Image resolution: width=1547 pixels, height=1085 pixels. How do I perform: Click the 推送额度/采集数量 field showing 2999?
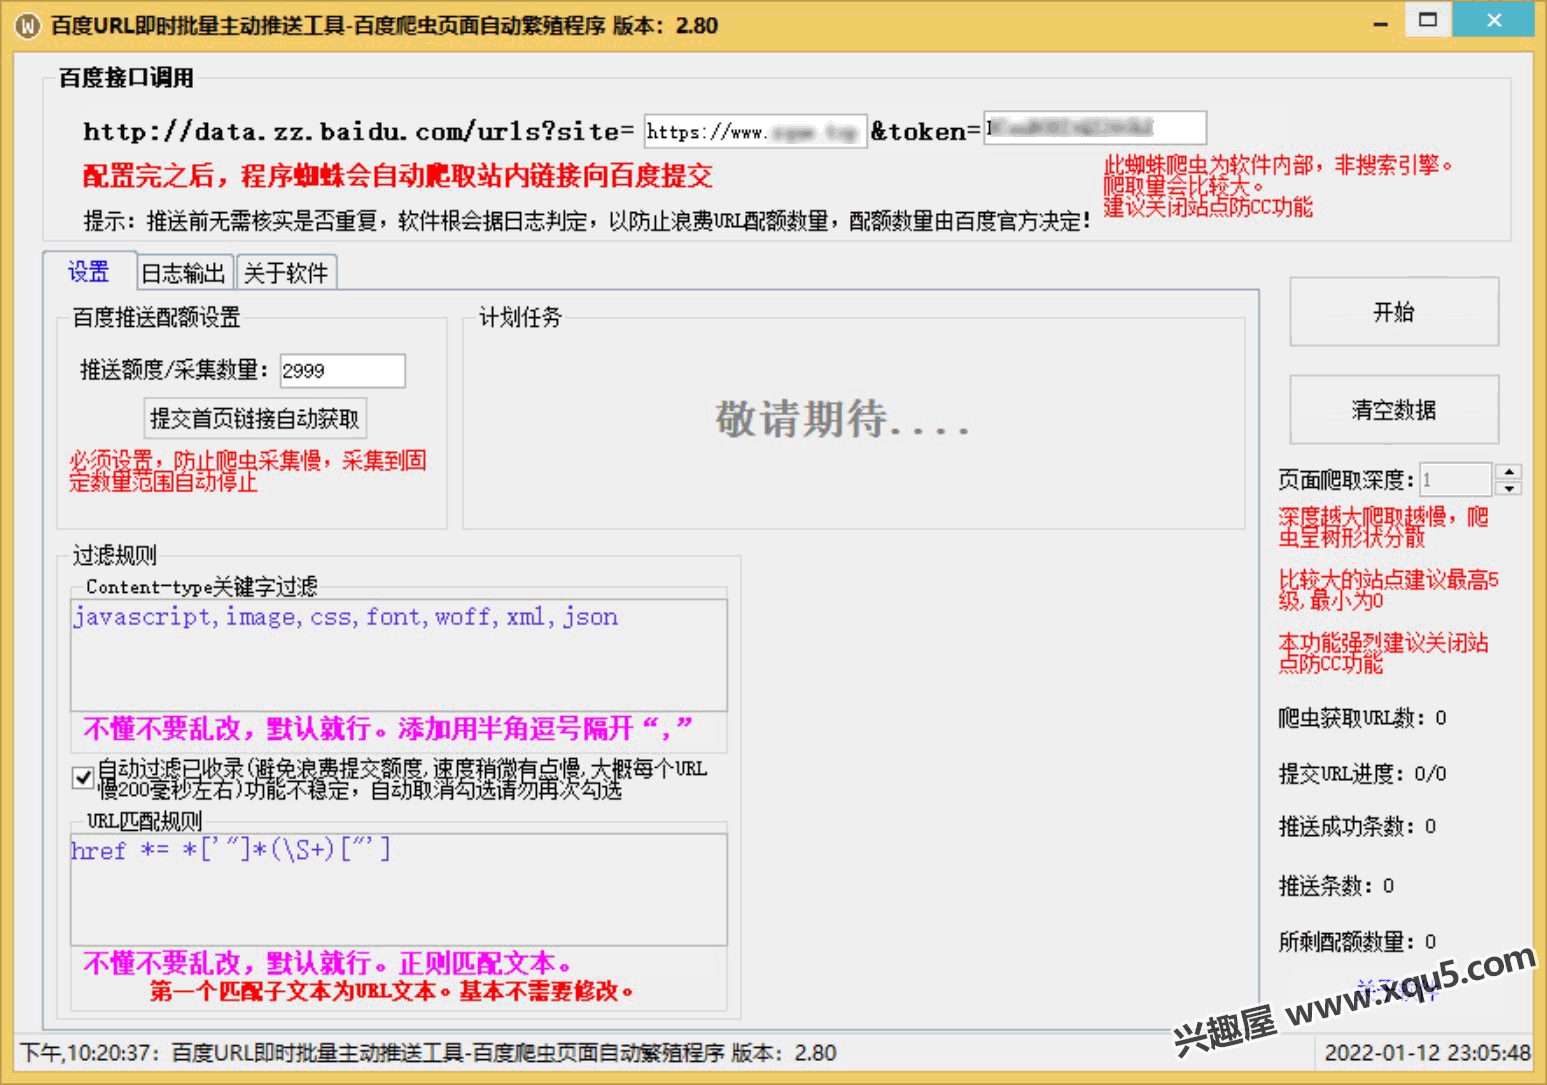pyautogui.click(x=342, y=371)
